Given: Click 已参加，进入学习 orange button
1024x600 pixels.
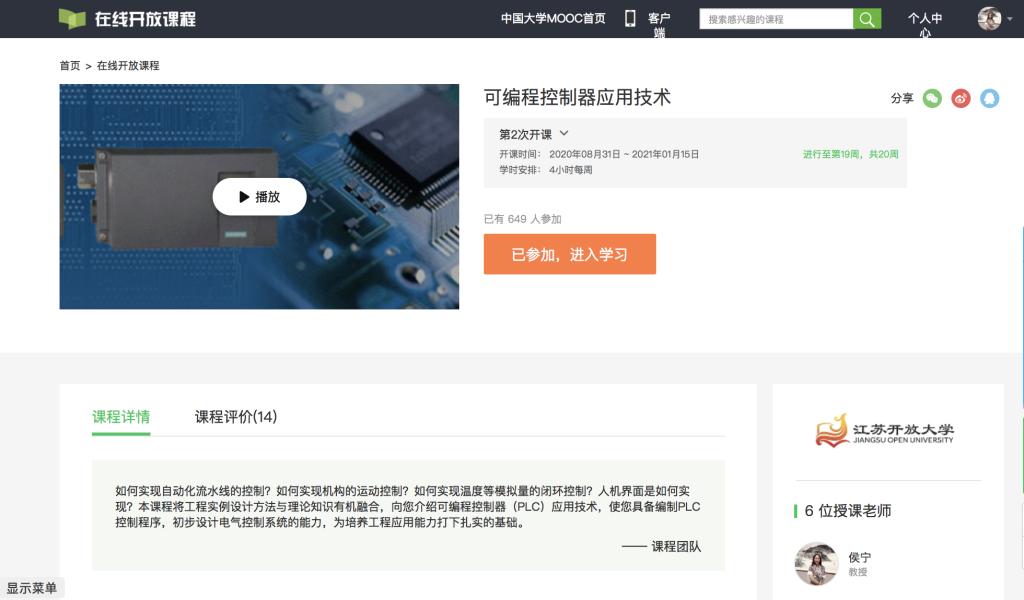Looking at the screenshot, I should (569, 254).
